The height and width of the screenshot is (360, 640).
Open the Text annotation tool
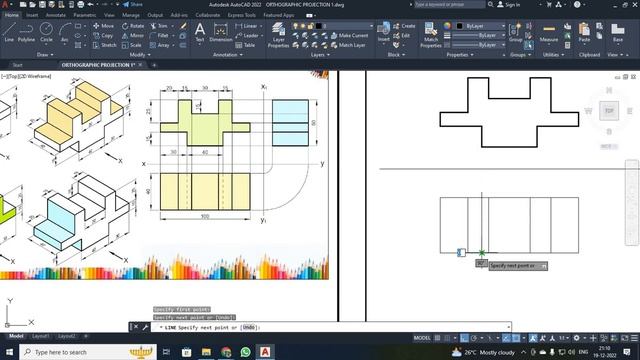tap(200, 32)
